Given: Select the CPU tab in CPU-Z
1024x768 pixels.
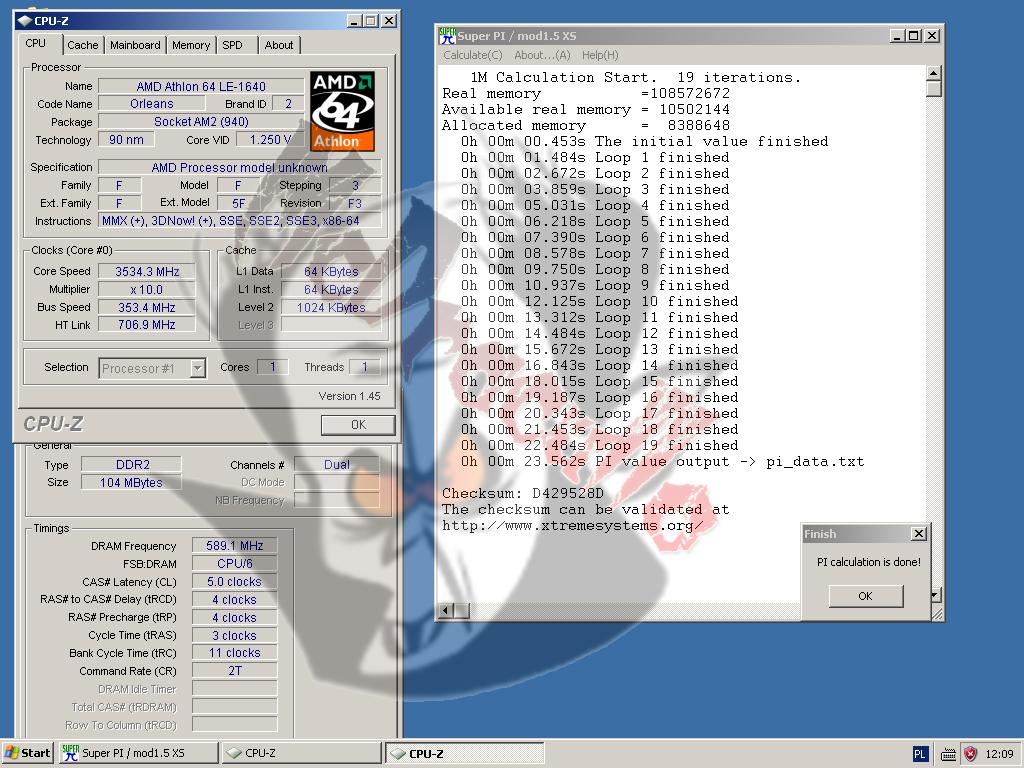Looking at the screenshot, I should coord(36,44).
